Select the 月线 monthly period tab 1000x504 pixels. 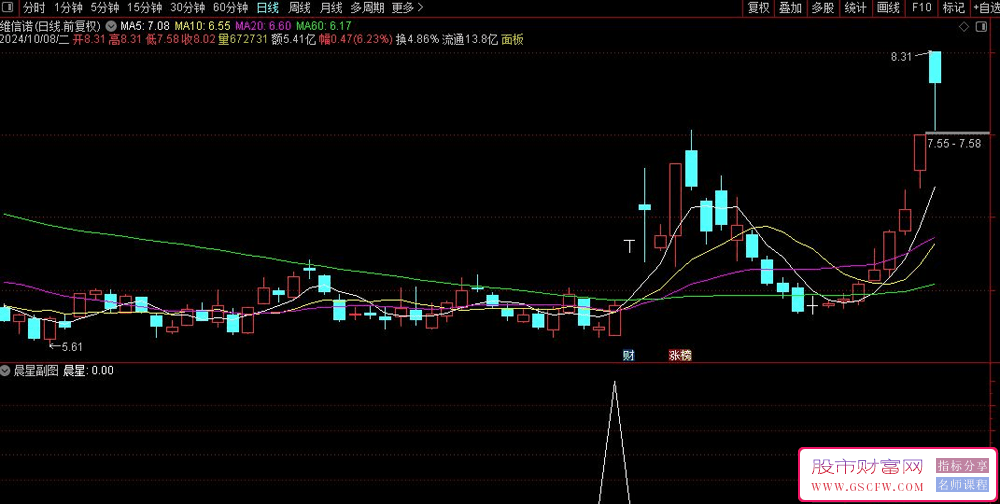331,8
